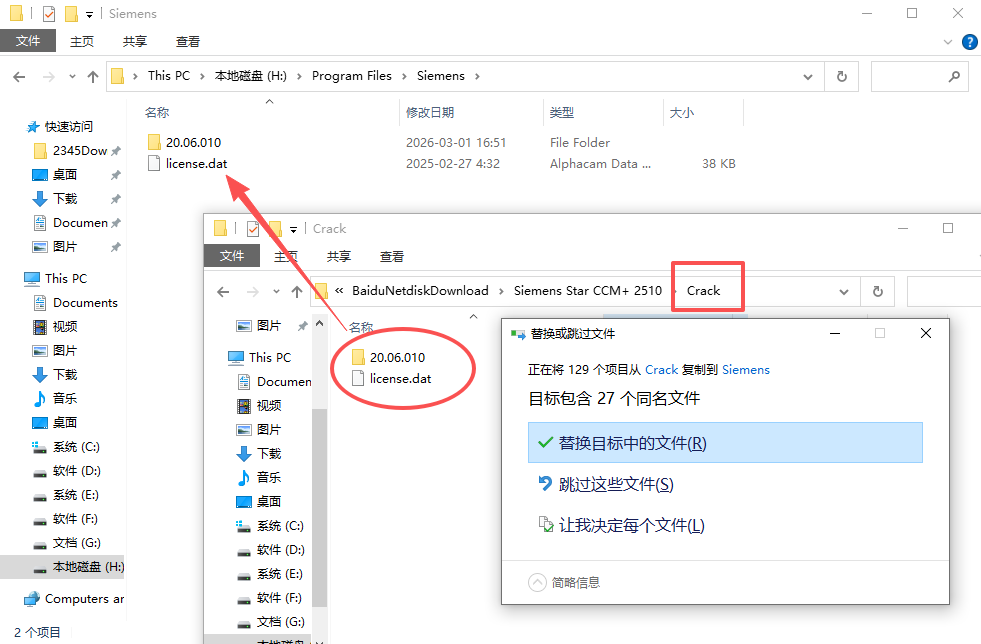Select 本地磁盘 (H:) in left navigation pane

[x=88, y=567]
